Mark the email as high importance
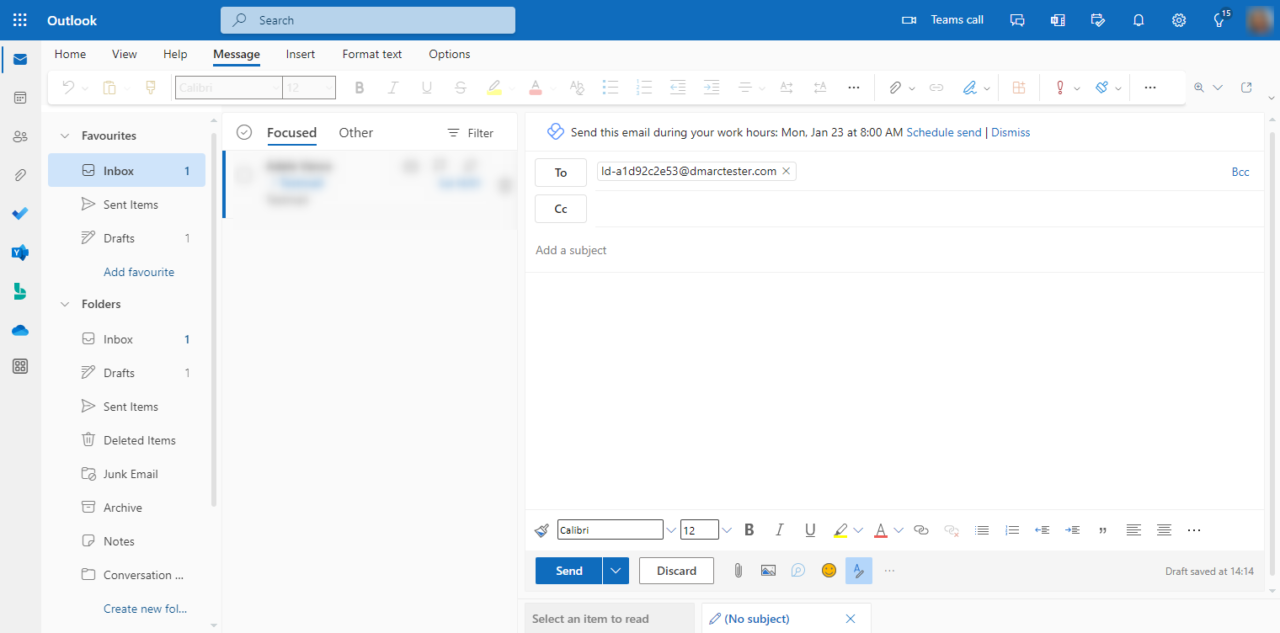The image size is (1280, 633). coord(1060,87)
